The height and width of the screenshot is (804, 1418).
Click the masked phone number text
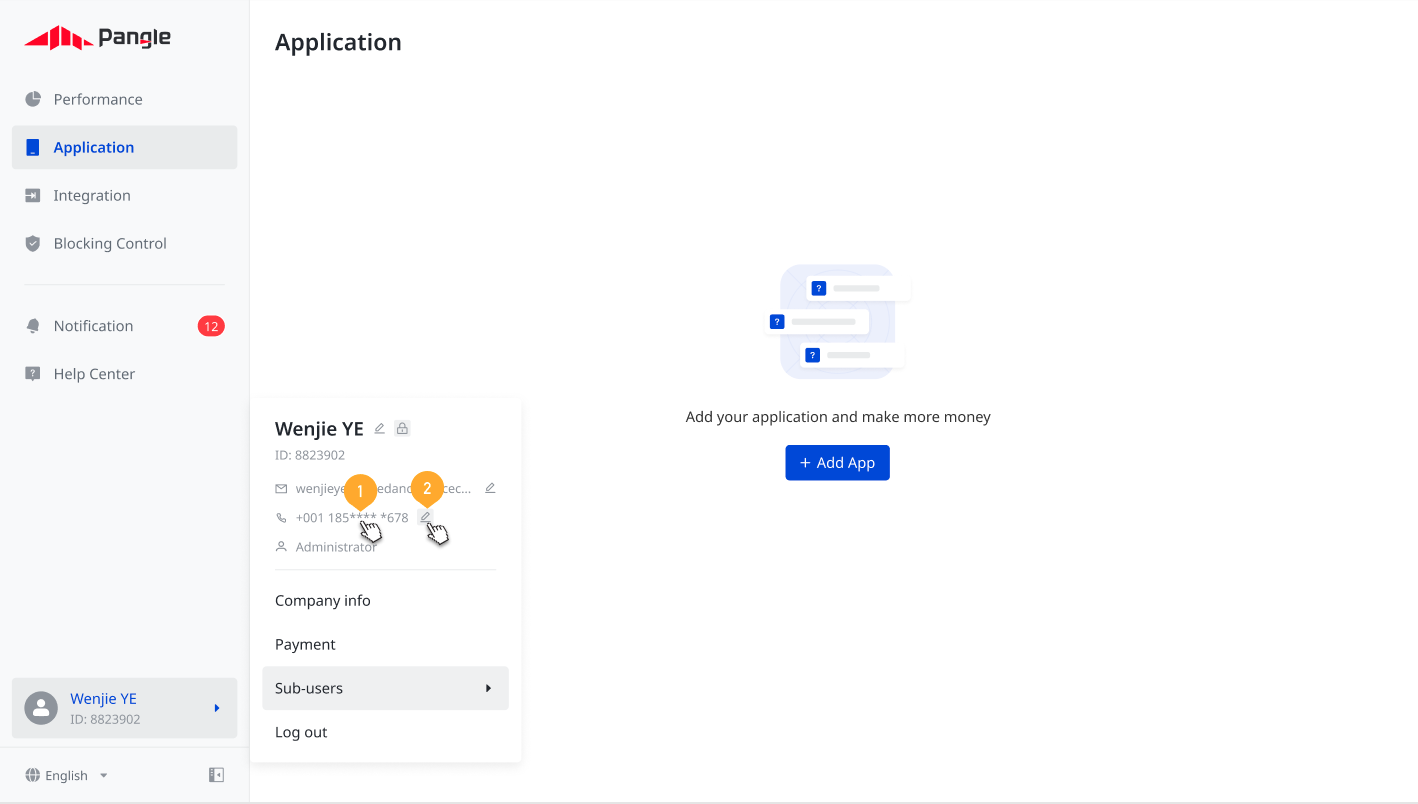(x=352, y=518)
